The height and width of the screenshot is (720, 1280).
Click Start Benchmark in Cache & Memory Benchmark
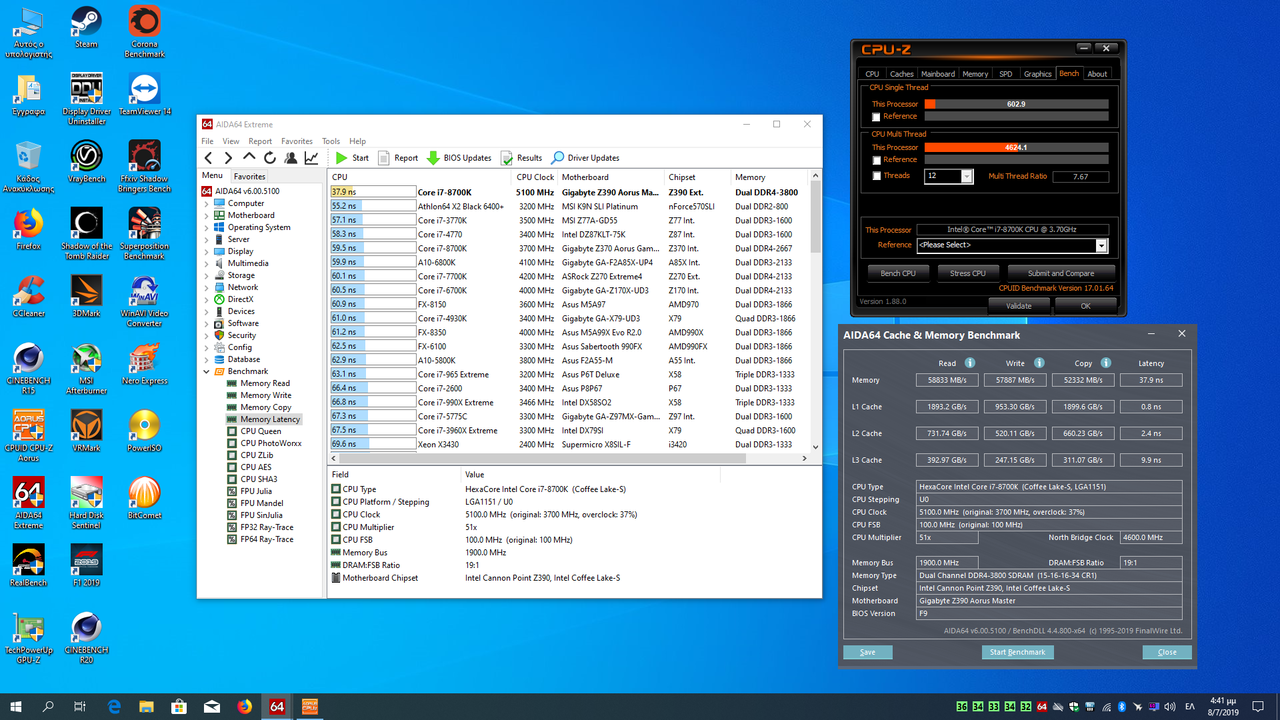coord(1017,652)
